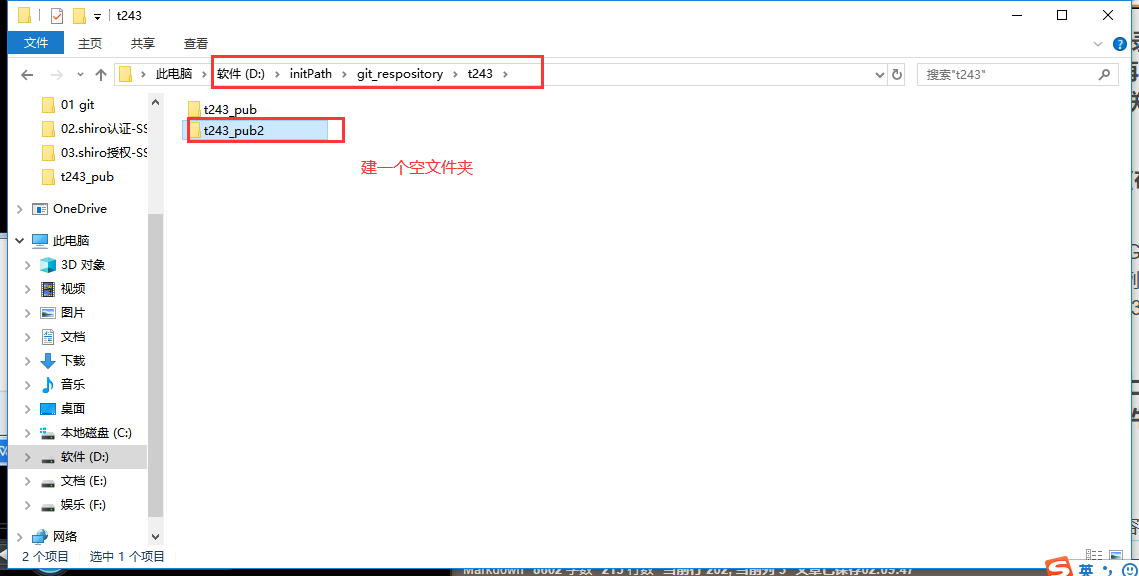
Task: Expand the OneDrive tree node
Action: 20,209
